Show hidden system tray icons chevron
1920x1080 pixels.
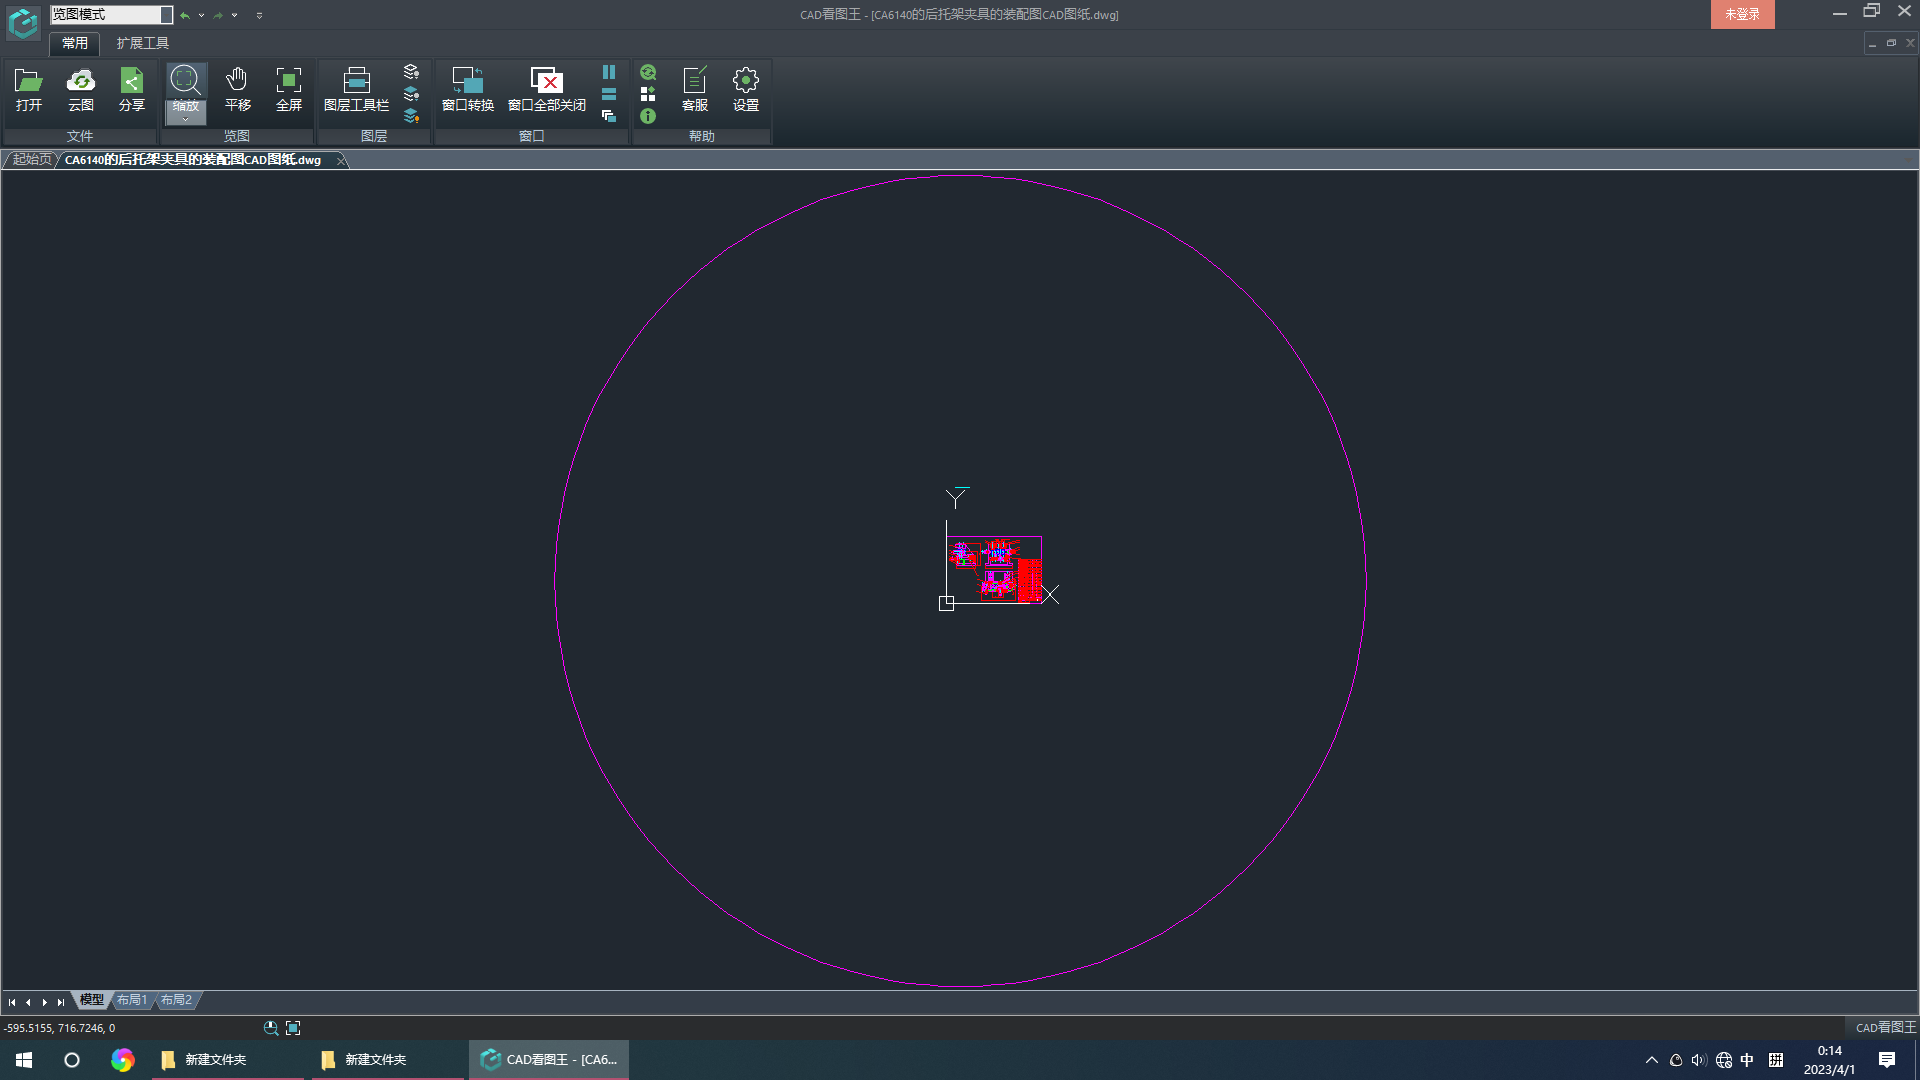pos(1651,1060)
